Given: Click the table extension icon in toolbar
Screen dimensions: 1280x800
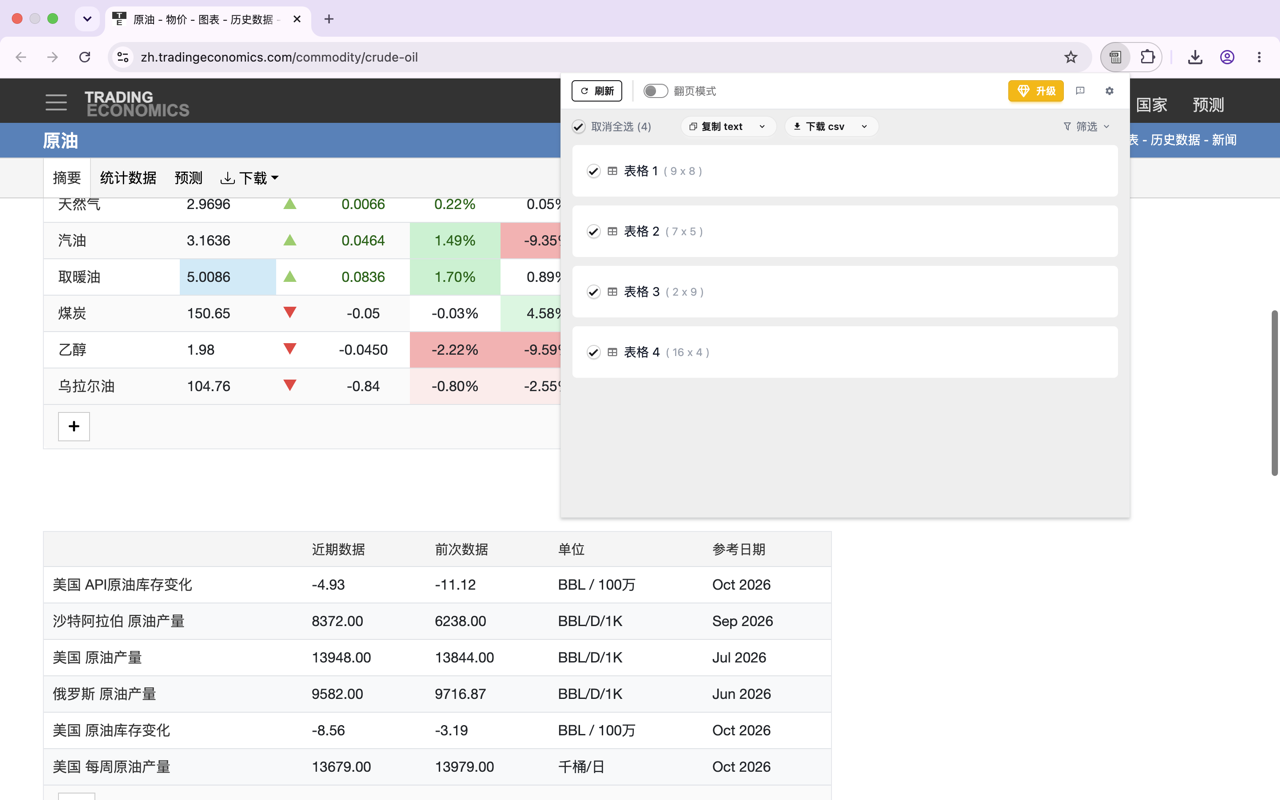Looking at the screenshot, I should point(1115,57).
